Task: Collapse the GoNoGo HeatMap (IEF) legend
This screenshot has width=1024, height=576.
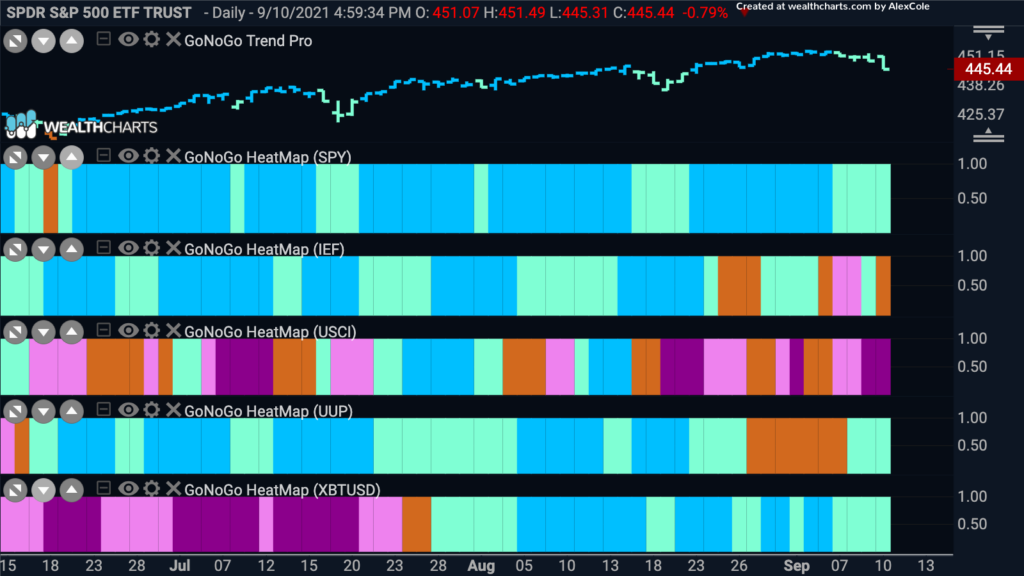Action: tap(103, 248)
